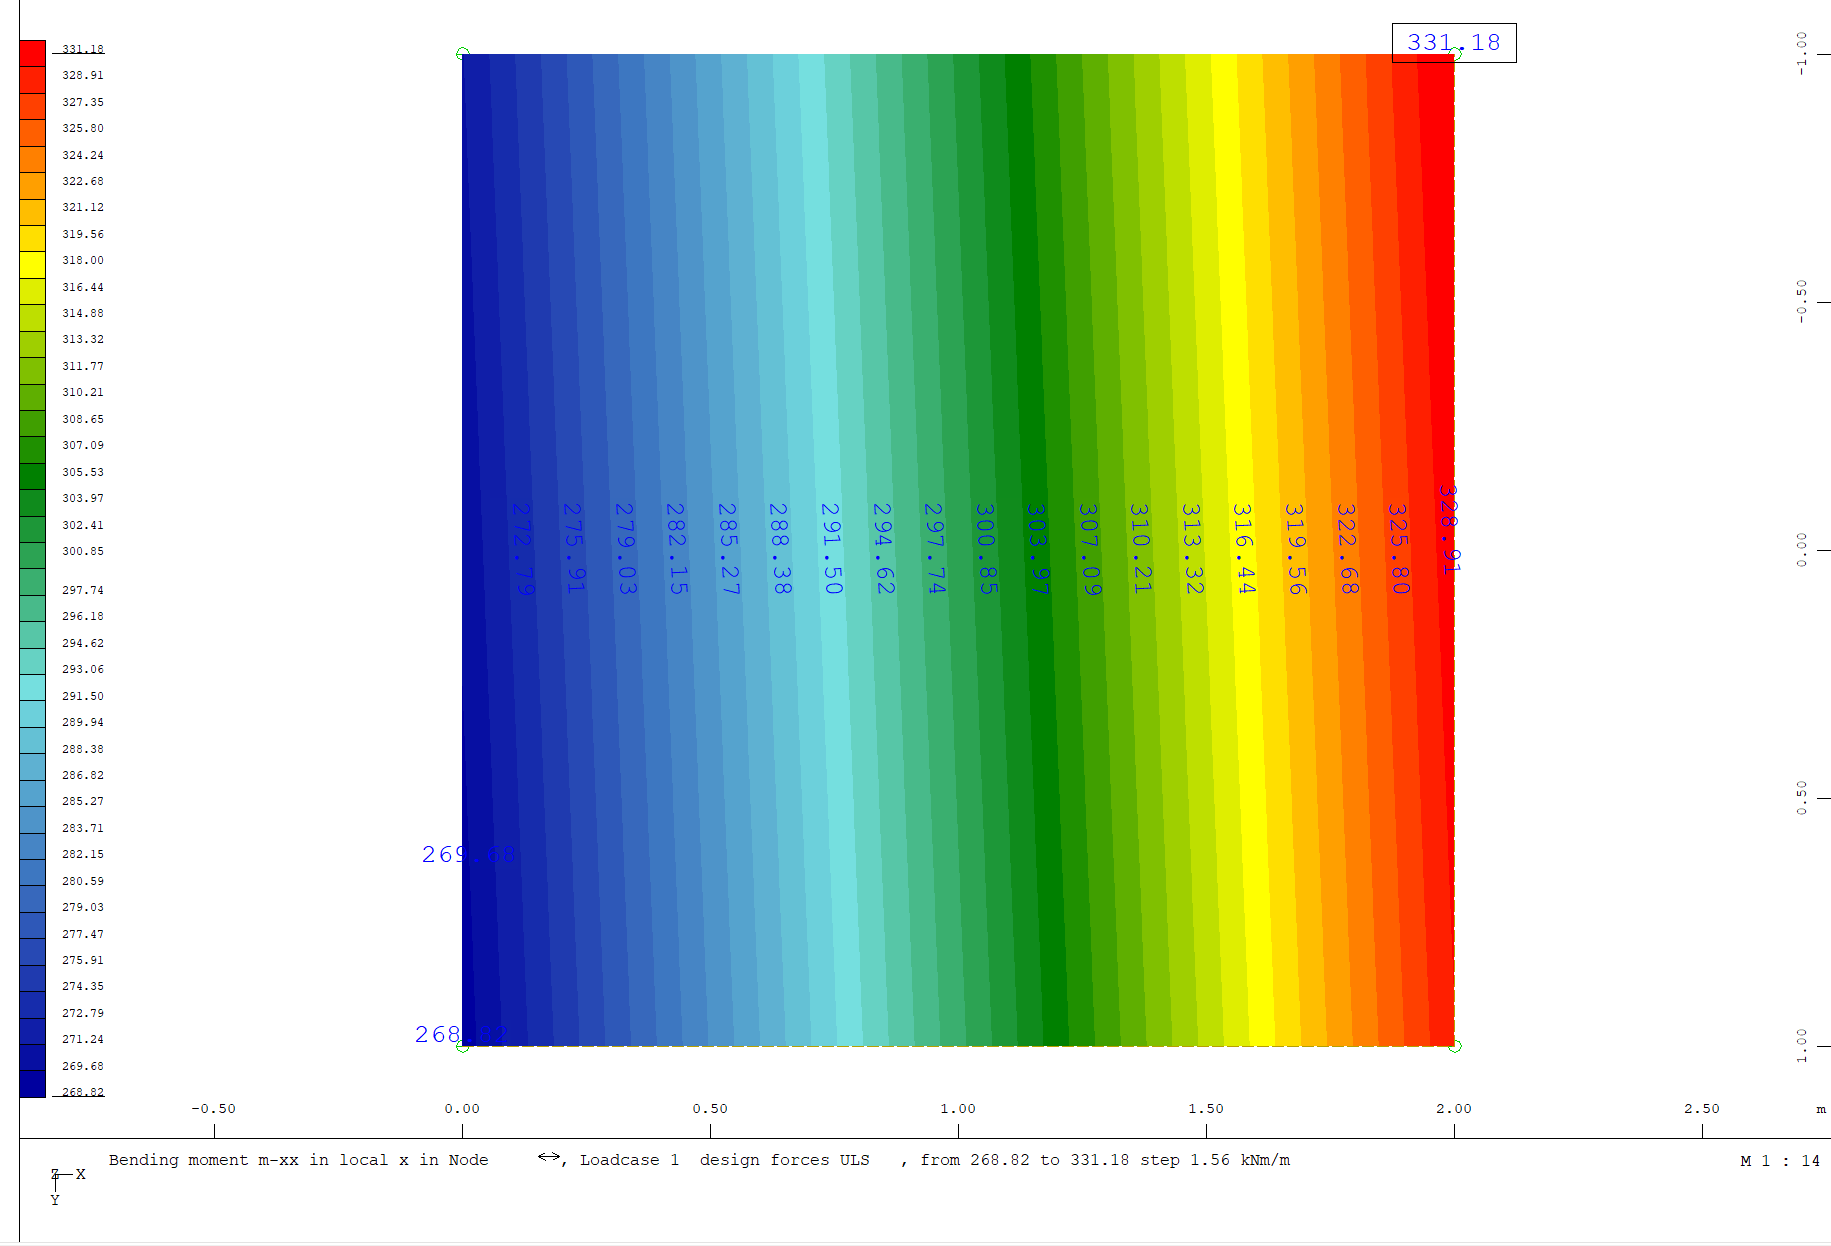Click the X-Y-Z coordinate axes icon
The height and width of the screenshot is (1246, 1831).
(x=66, y=1185)
